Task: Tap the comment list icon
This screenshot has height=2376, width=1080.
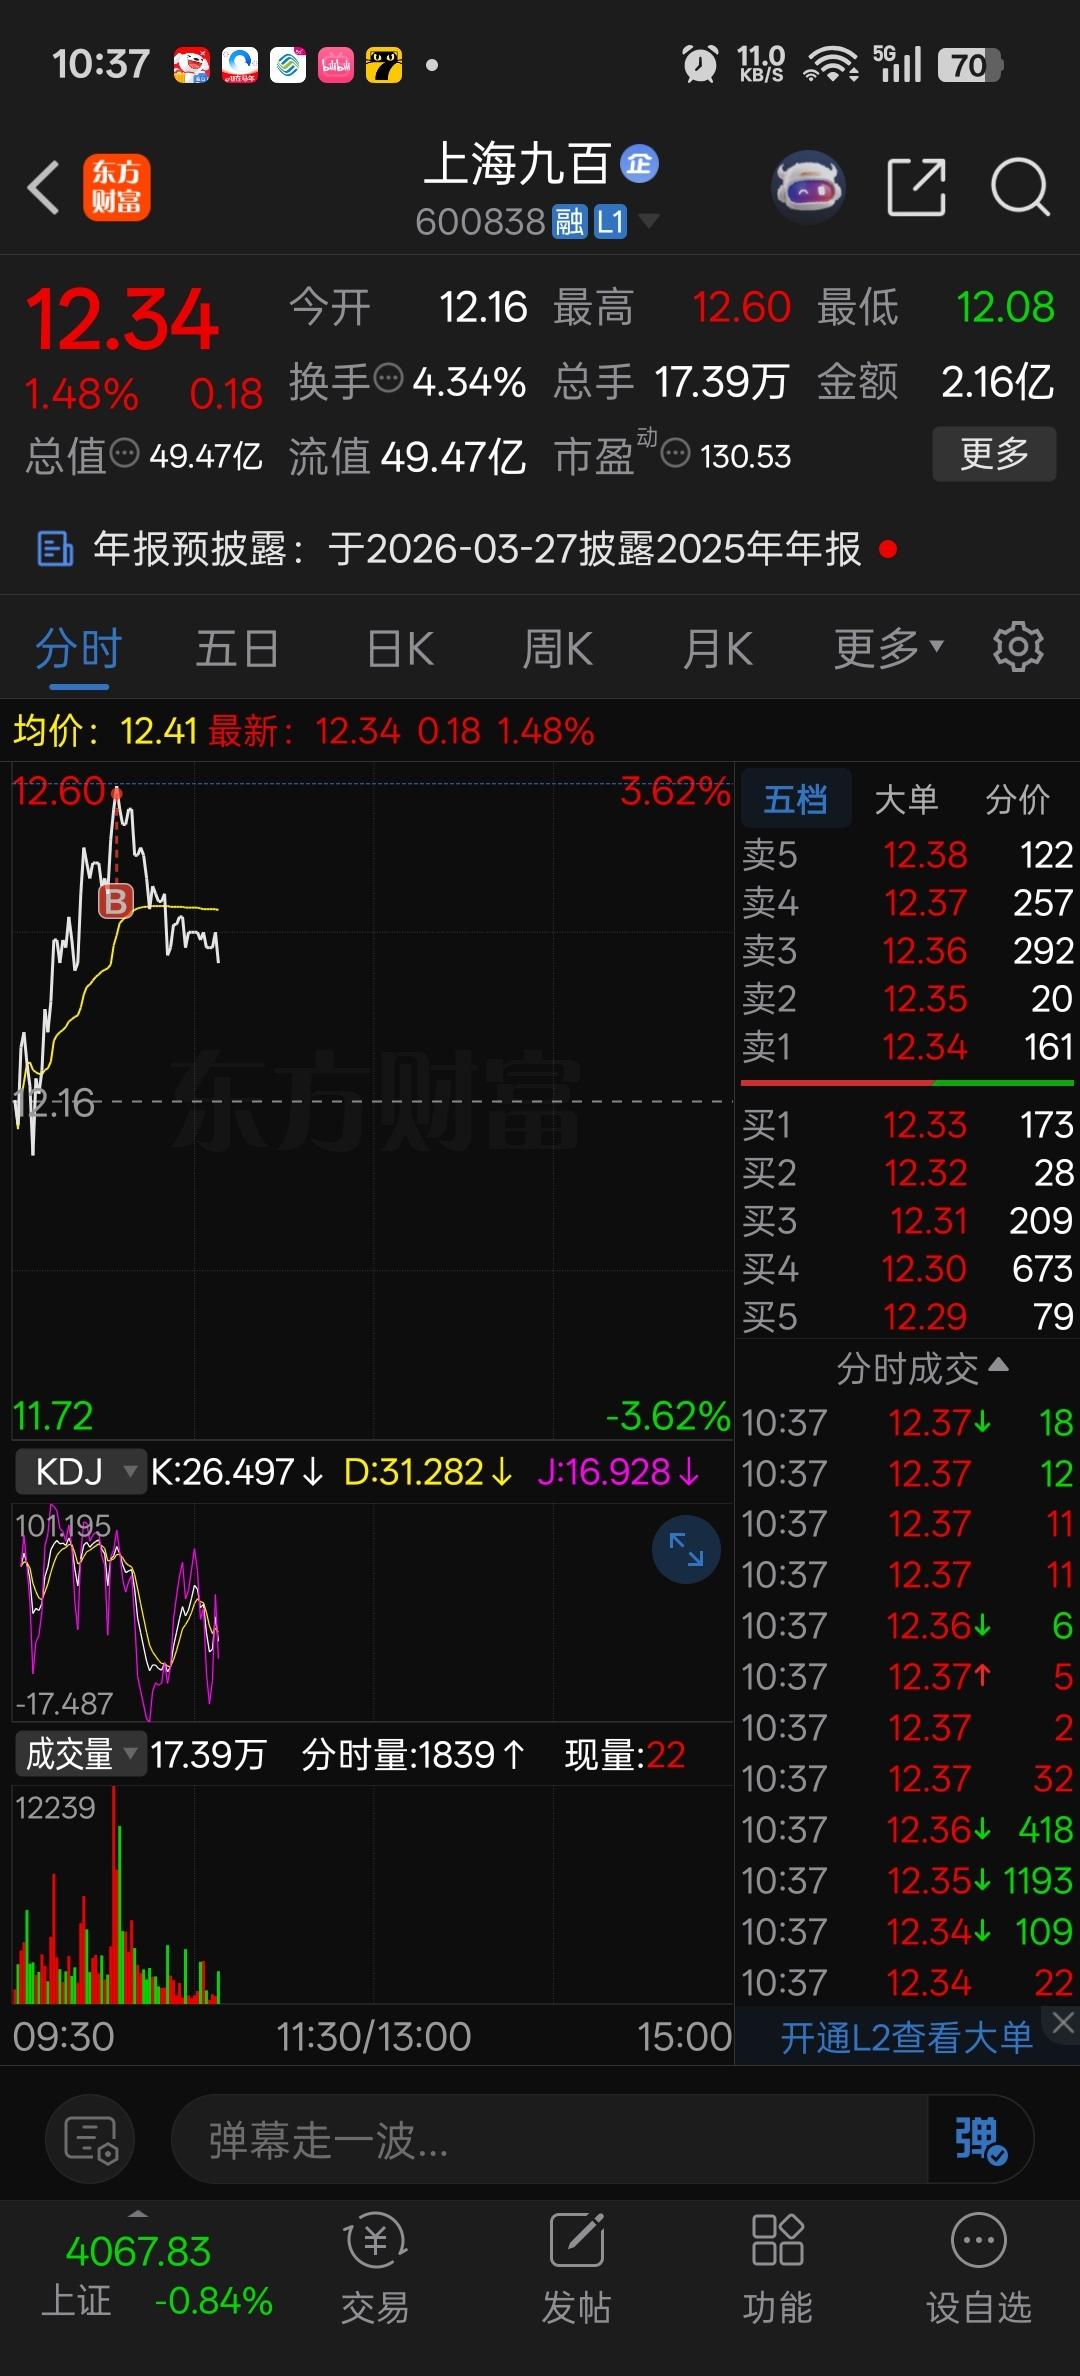Action: [x=91, y=2139]
